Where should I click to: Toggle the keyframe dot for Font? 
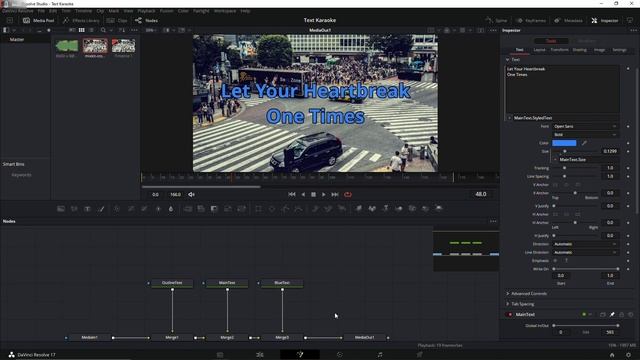(628, 127)
